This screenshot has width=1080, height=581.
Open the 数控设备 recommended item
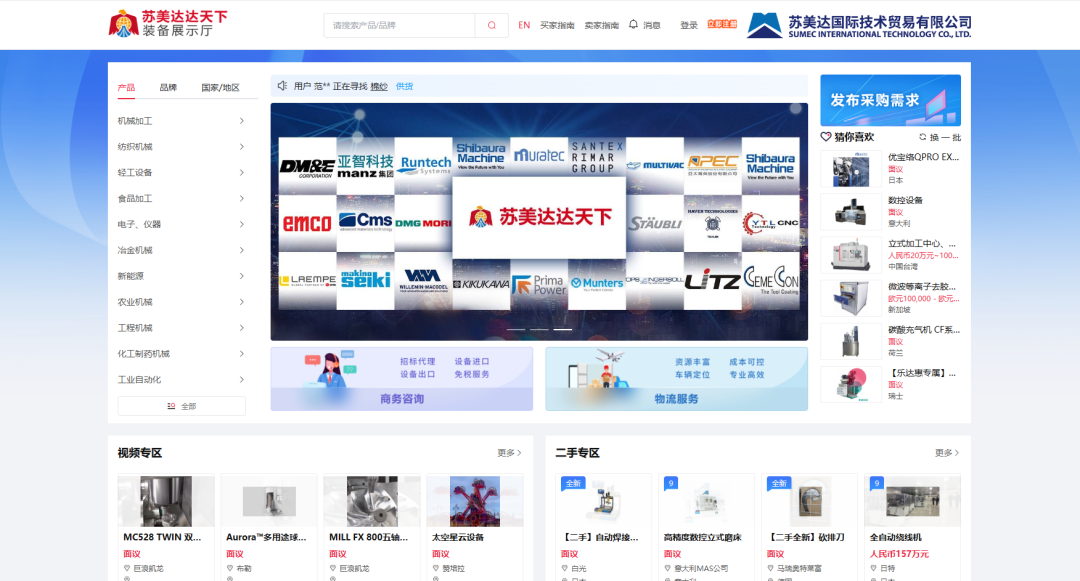pyautogui.click(x=891, y=212)
